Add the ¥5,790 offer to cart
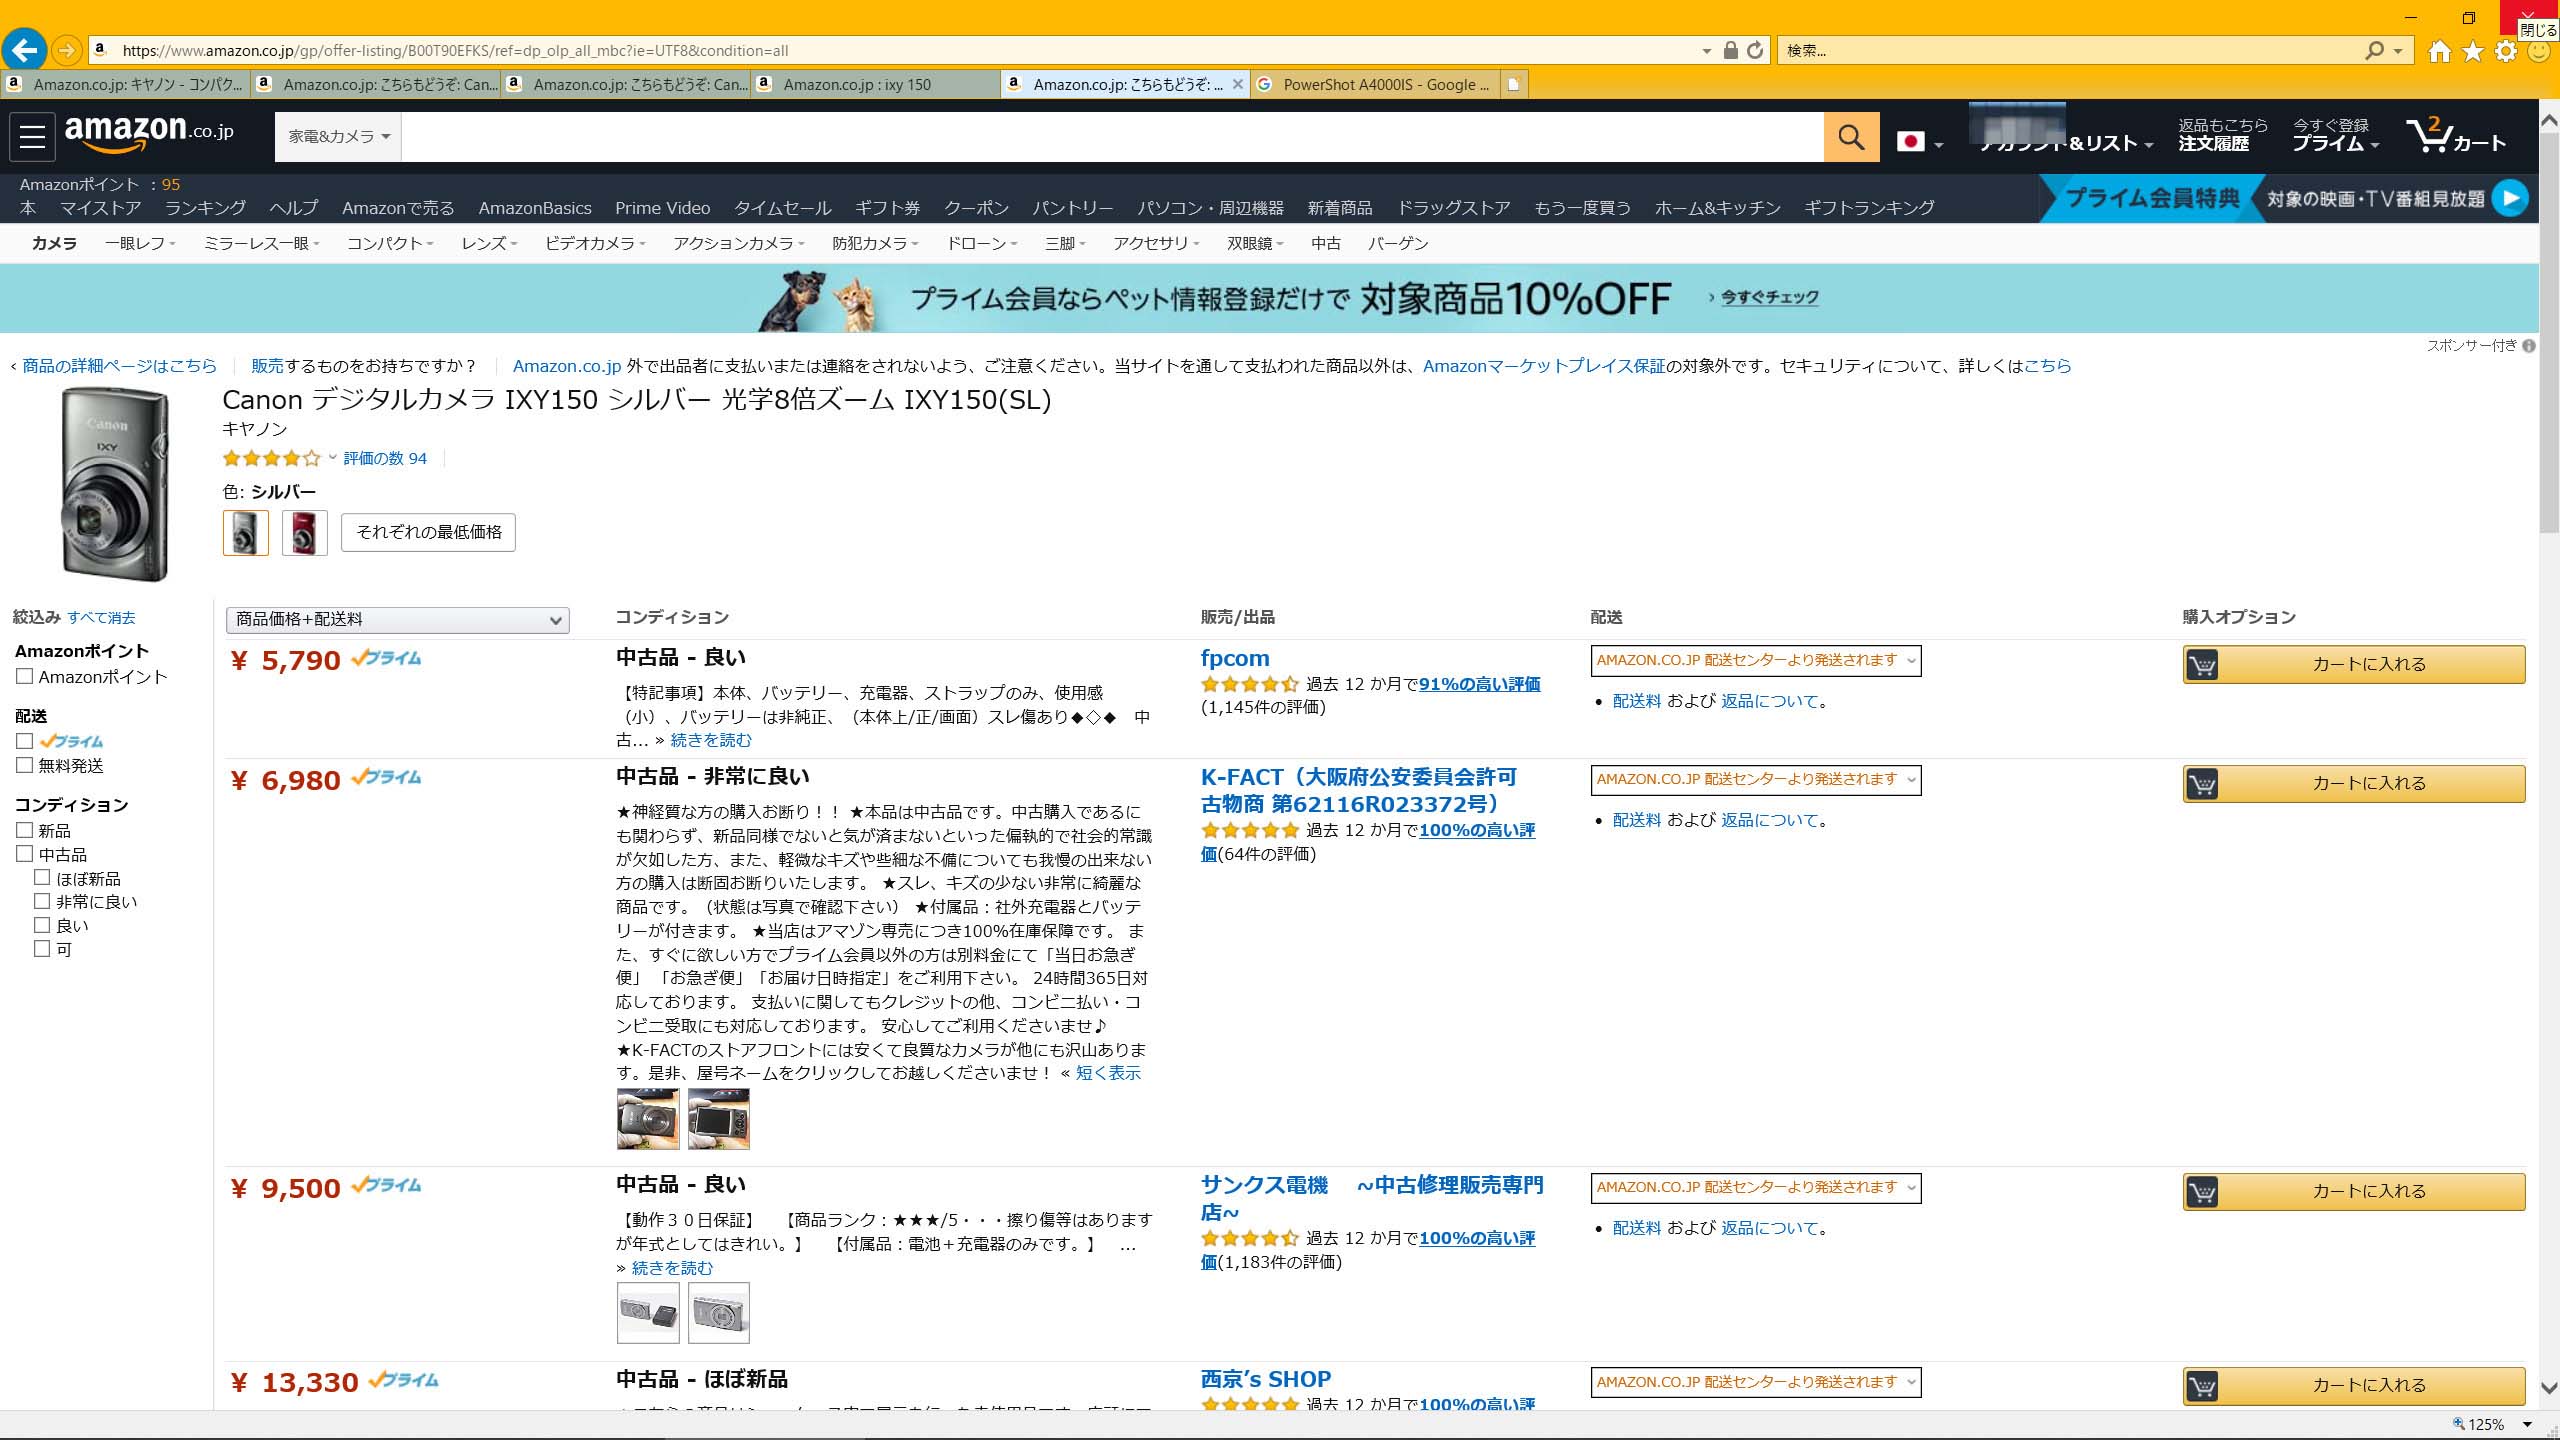This screenshot has height=1440, width=2560. [2354, 665]
